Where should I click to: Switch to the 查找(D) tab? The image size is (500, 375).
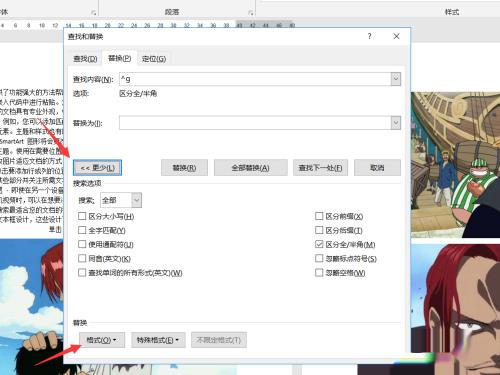(85, 59)
